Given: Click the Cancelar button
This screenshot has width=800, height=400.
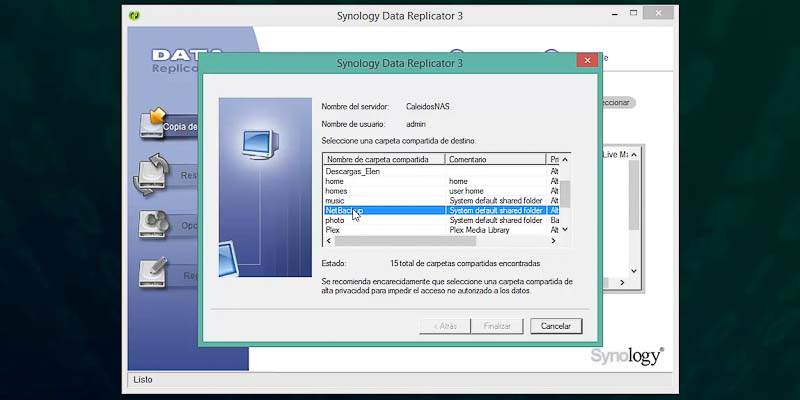Looking at the screenshot, I should pyautogui.click(x=556, y=326).
